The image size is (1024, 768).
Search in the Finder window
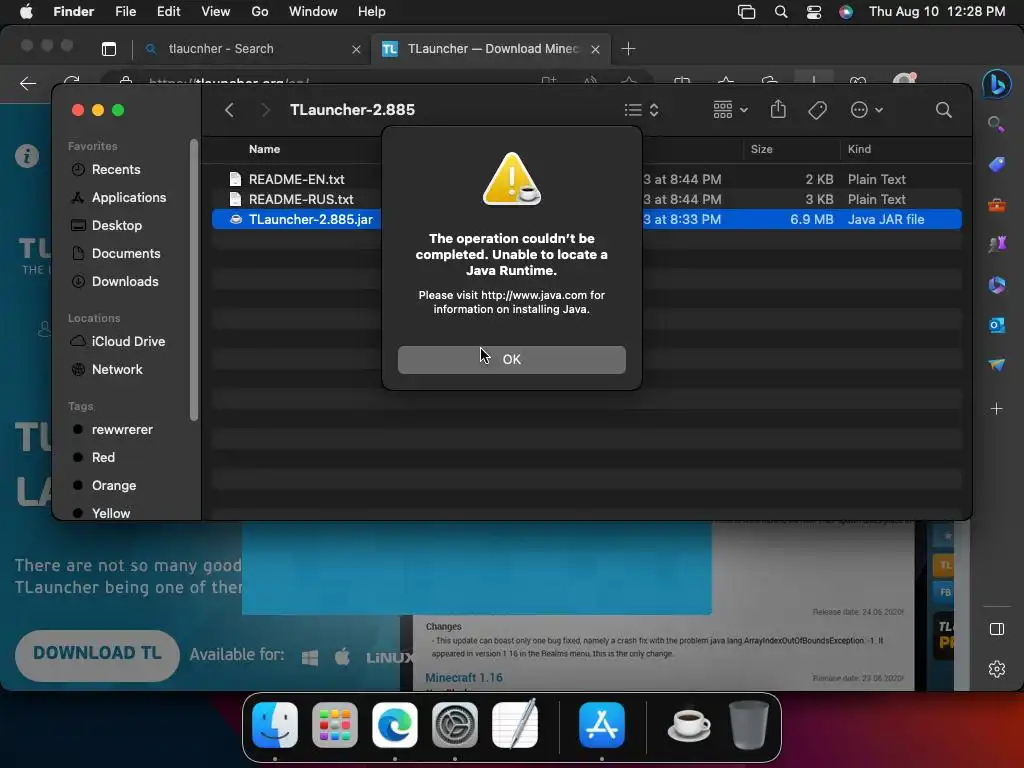pos(944,110)
